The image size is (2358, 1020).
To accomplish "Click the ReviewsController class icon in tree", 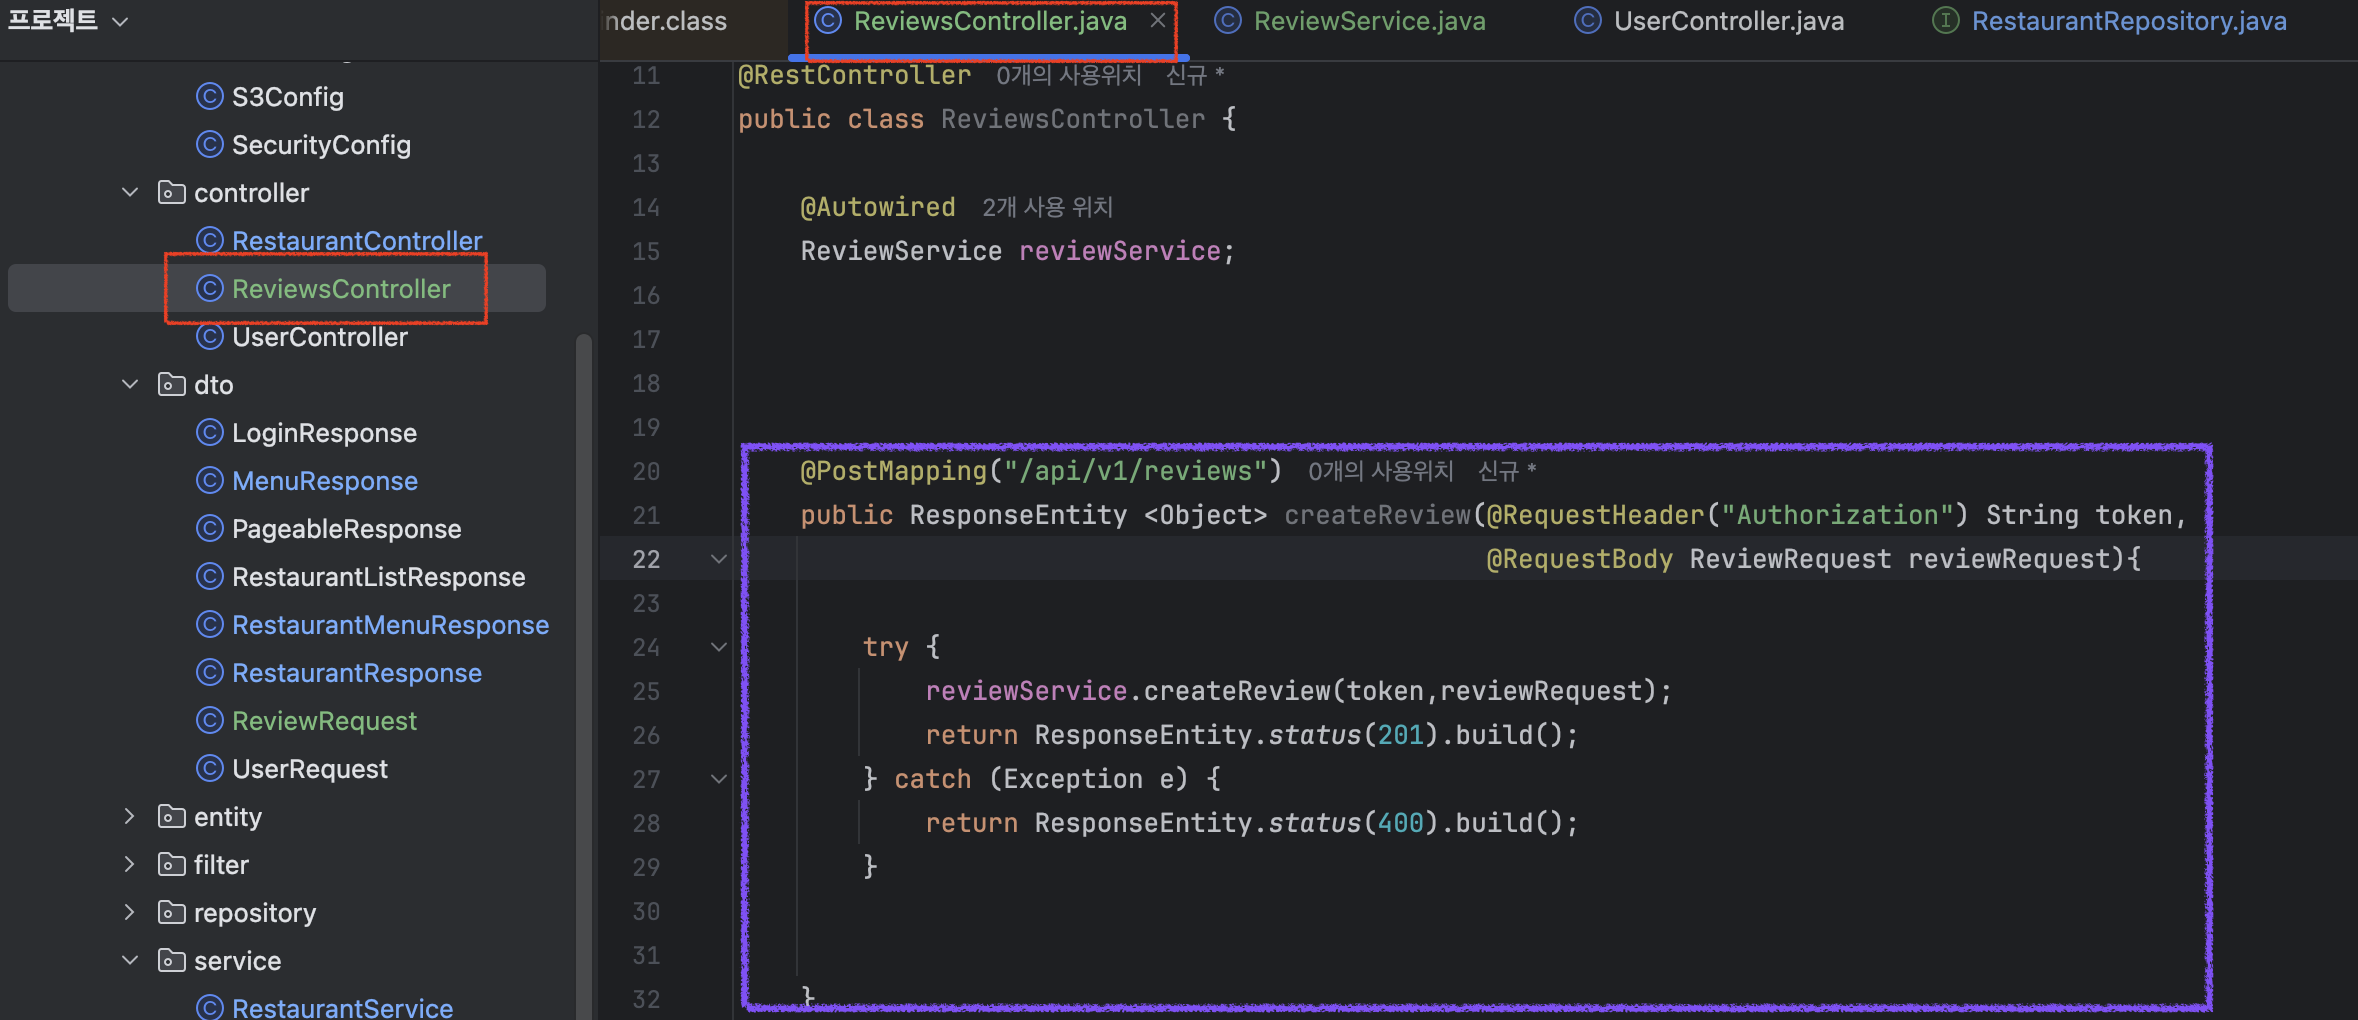I will (x=209, y=288).
